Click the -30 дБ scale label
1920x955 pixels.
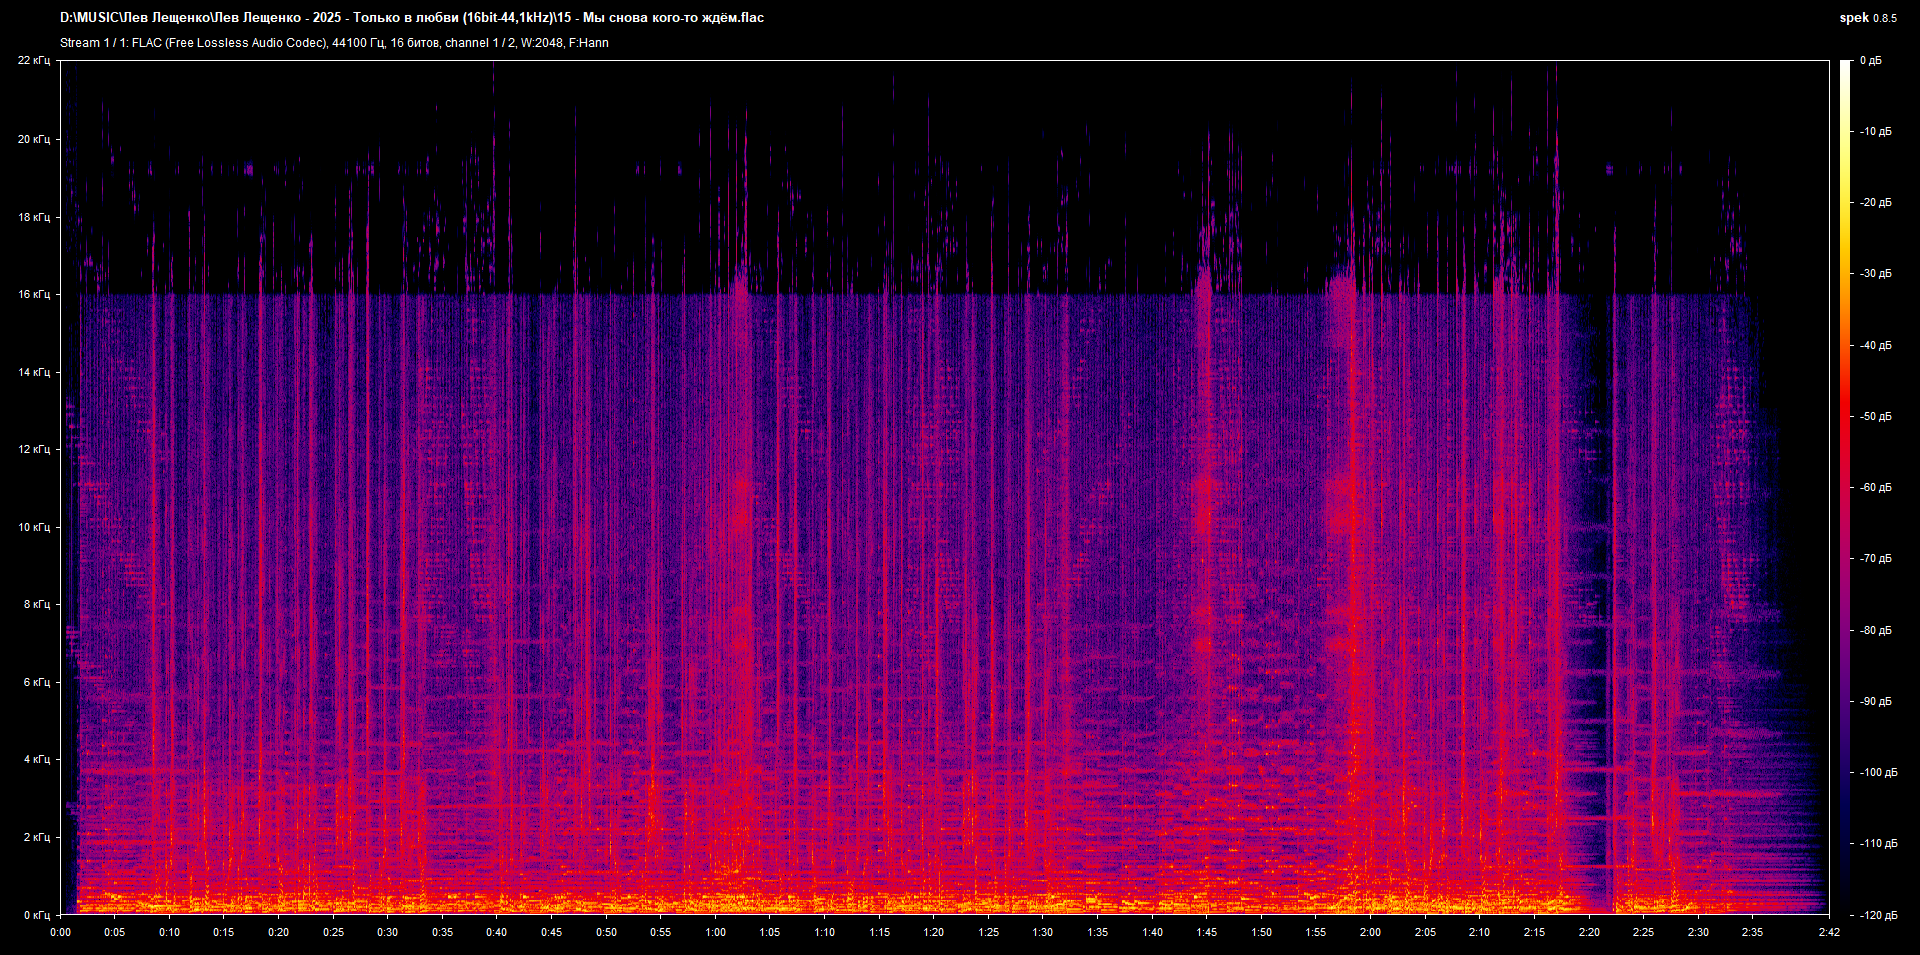(x=1876, y=274)
